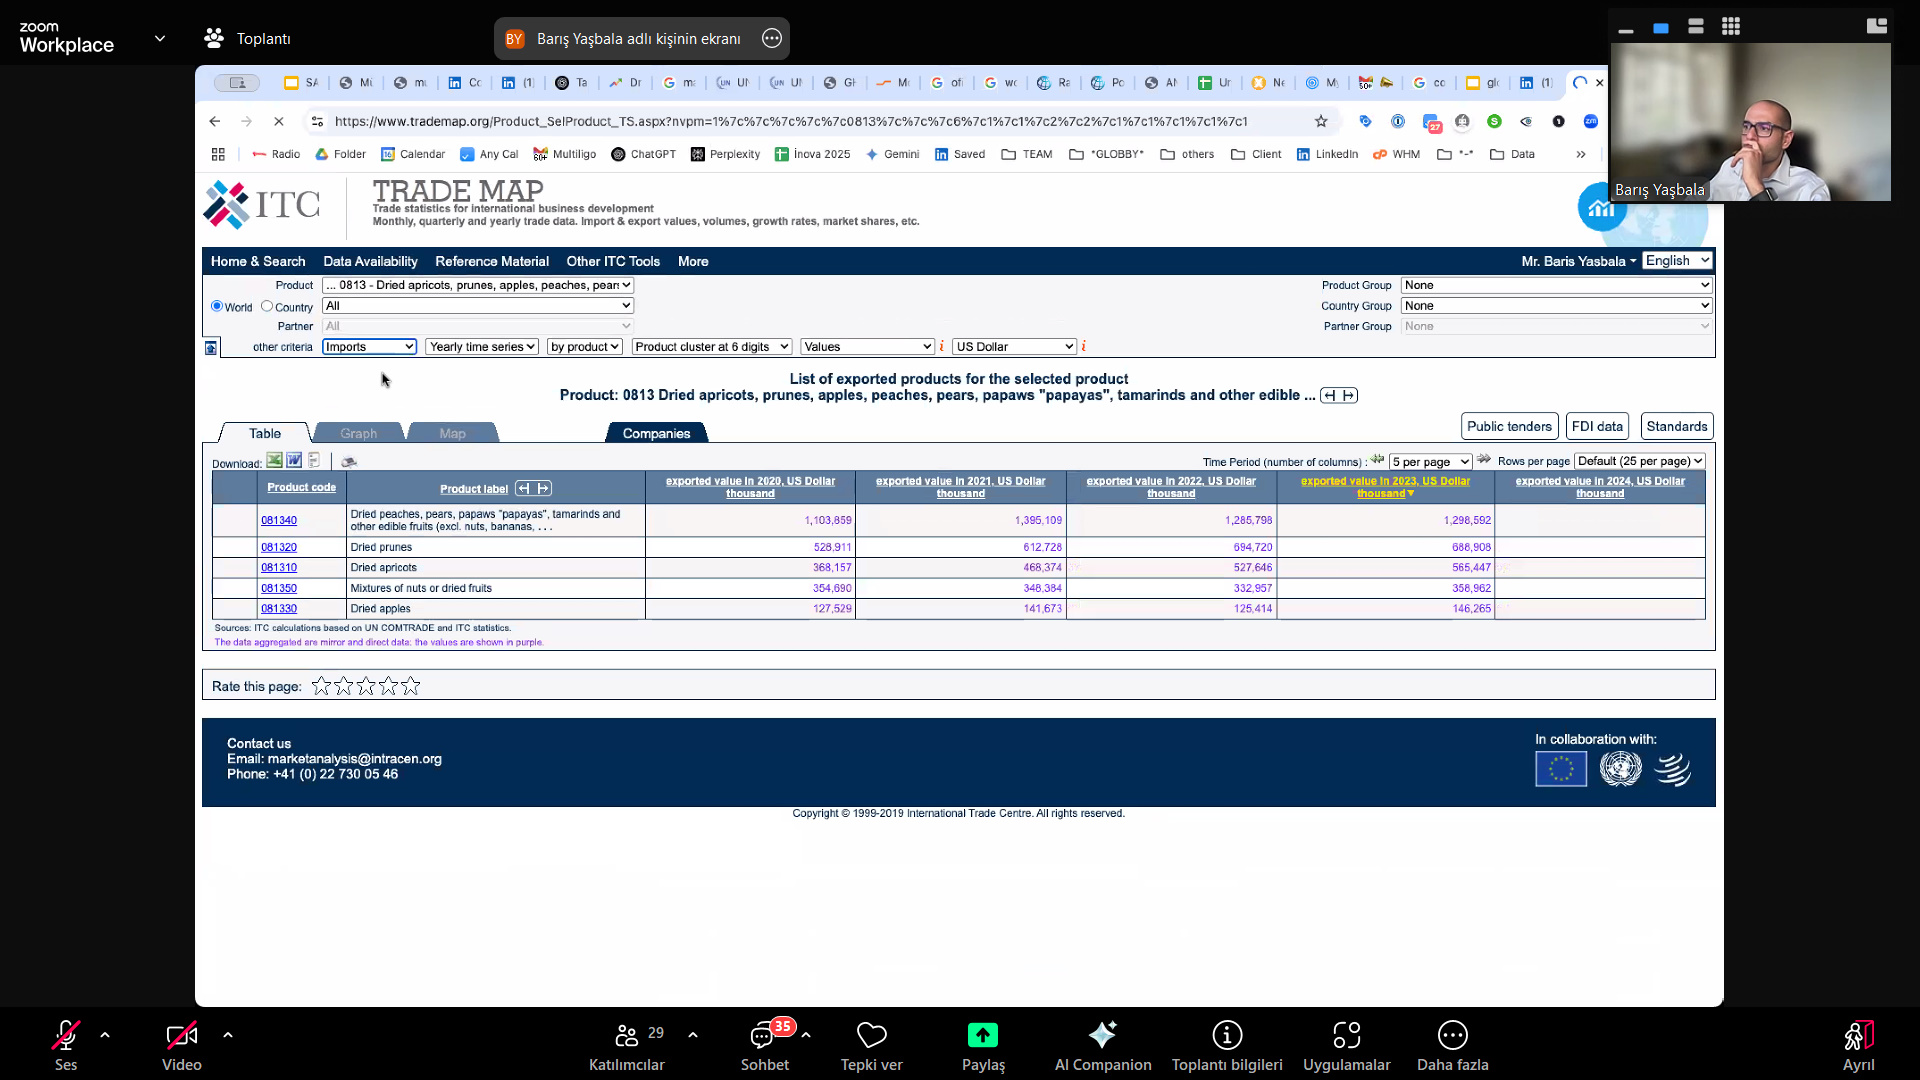Click the print table icon
Image resolution: width=1920 pixels, height=1080 pixels.
[x=349, y=462]
